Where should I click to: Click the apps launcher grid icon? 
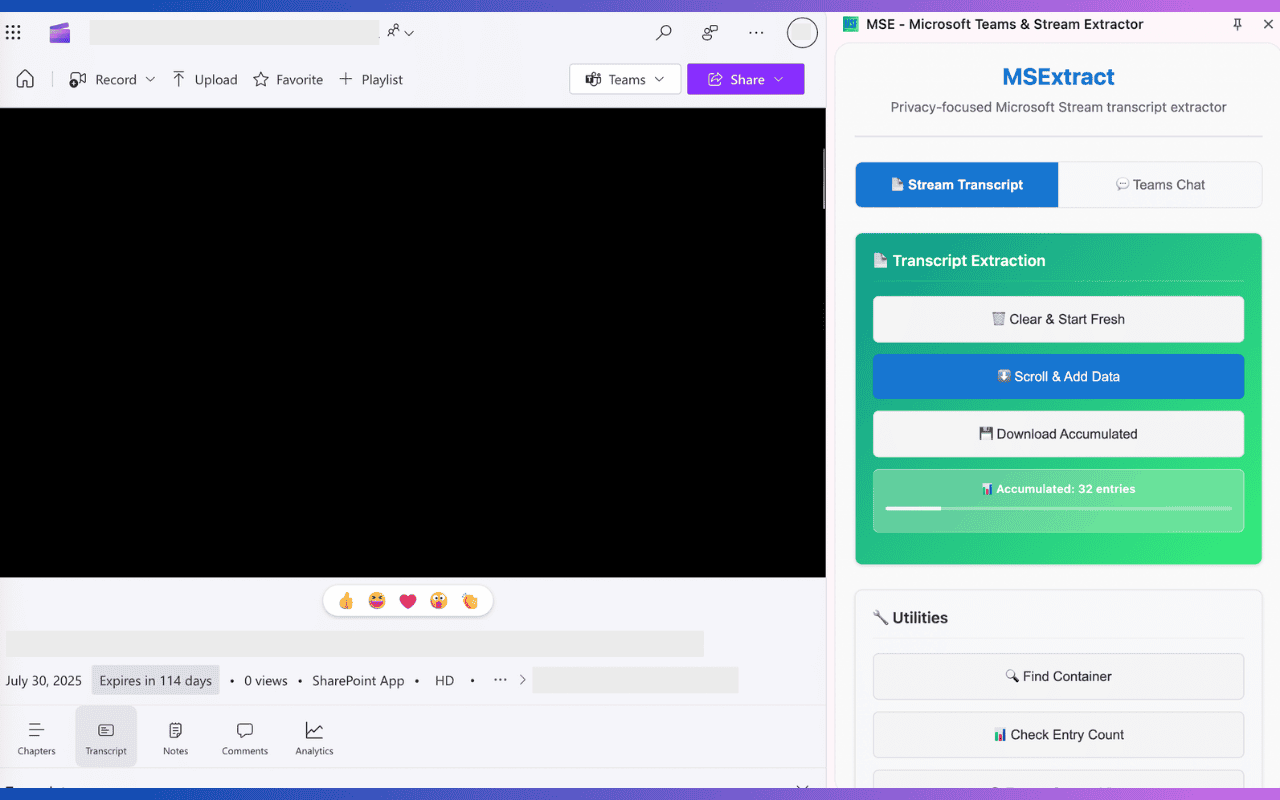13,32
